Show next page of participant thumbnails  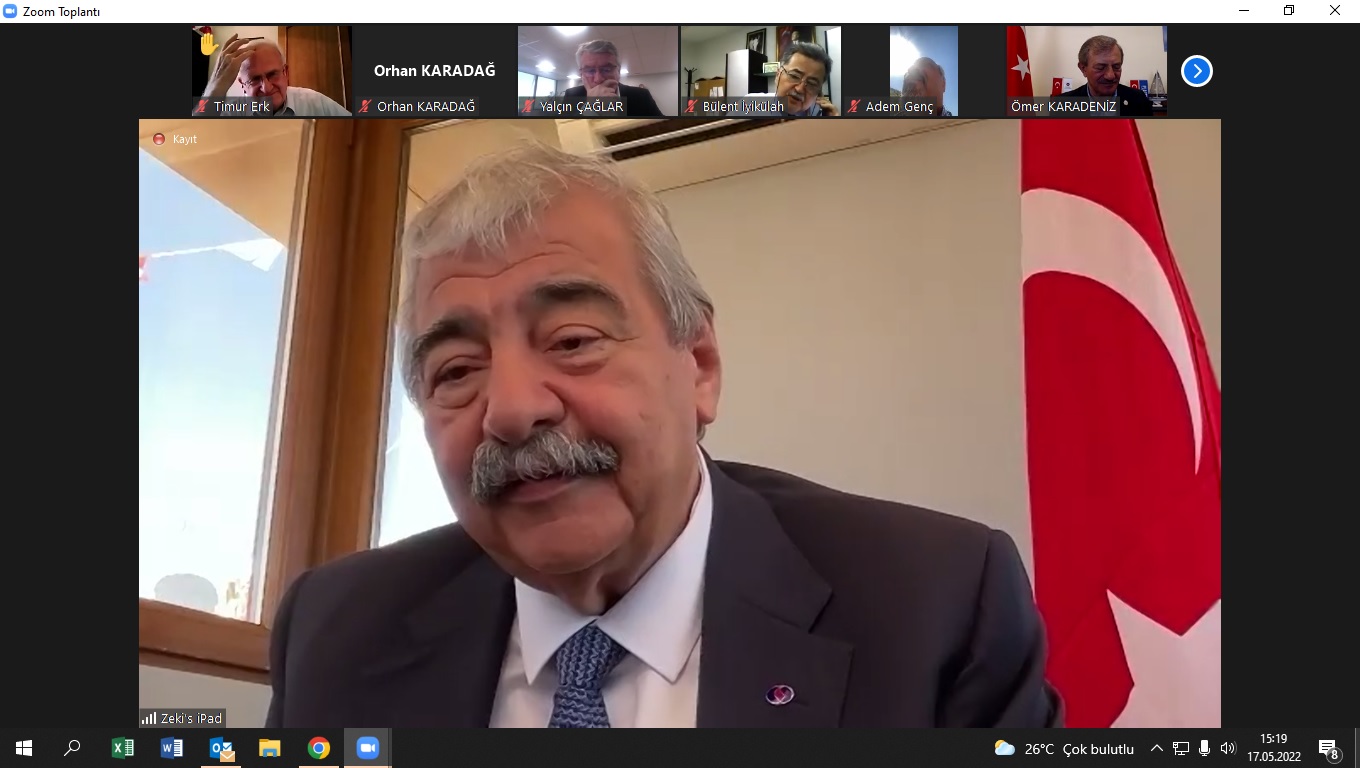tap(1196, 71)
